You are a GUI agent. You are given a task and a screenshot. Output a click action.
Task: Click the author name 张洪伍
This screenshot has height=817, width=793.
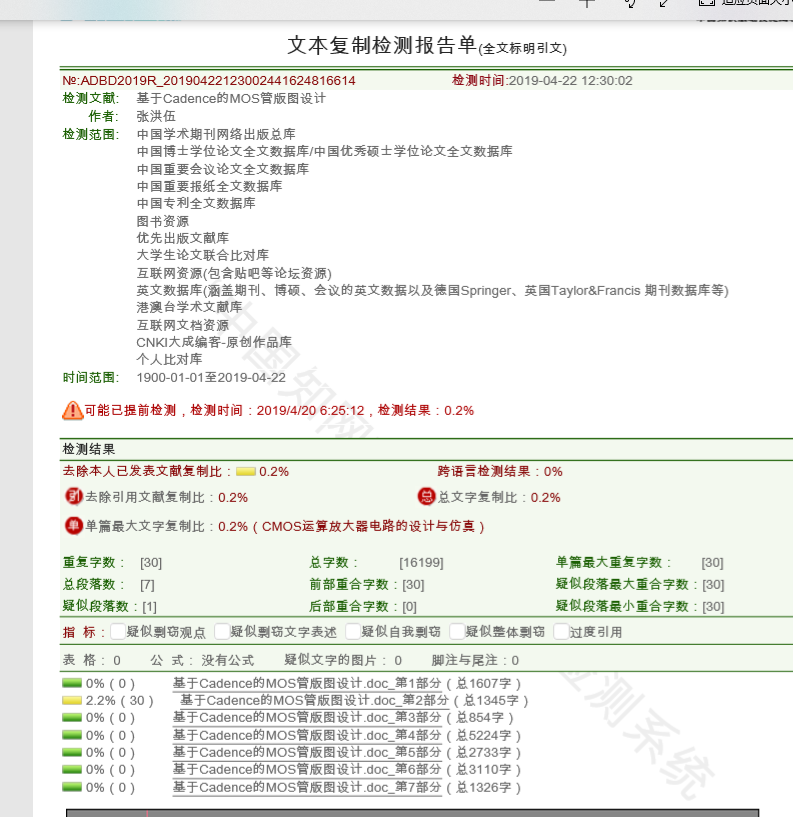tap(156, 116)
